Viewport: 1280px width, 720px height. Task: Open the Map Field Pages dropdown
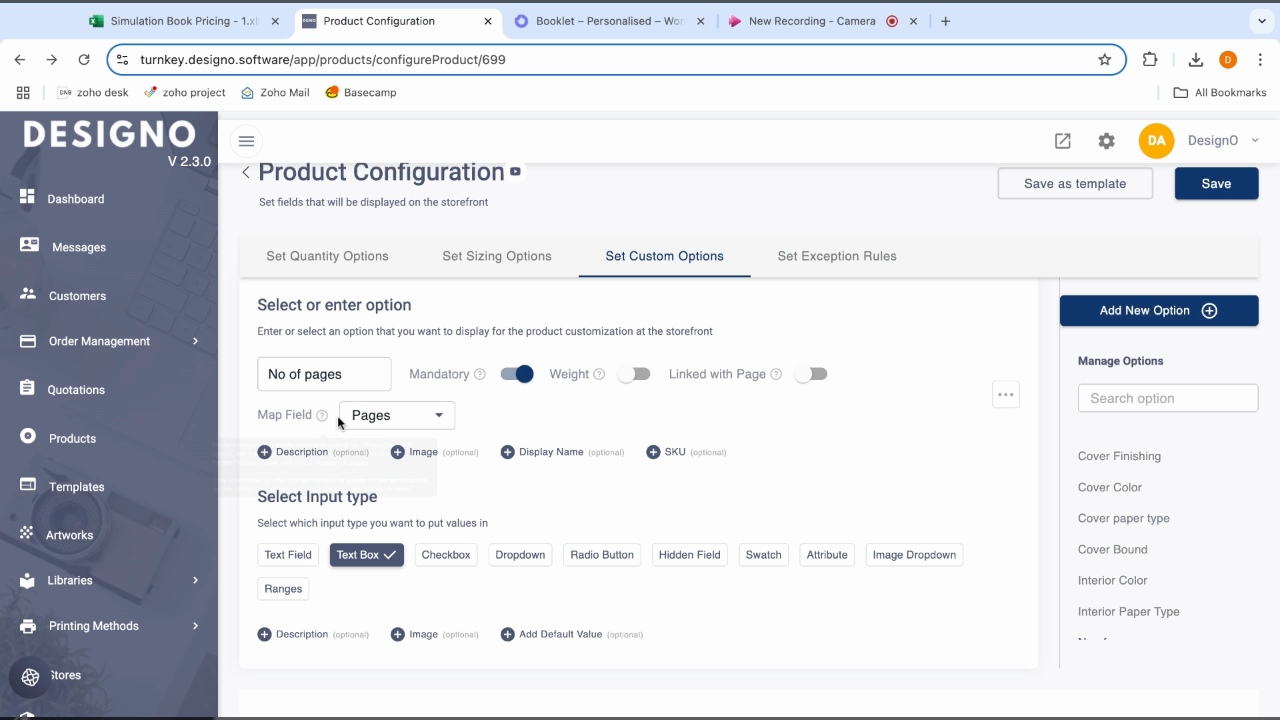tap(397, 415)
